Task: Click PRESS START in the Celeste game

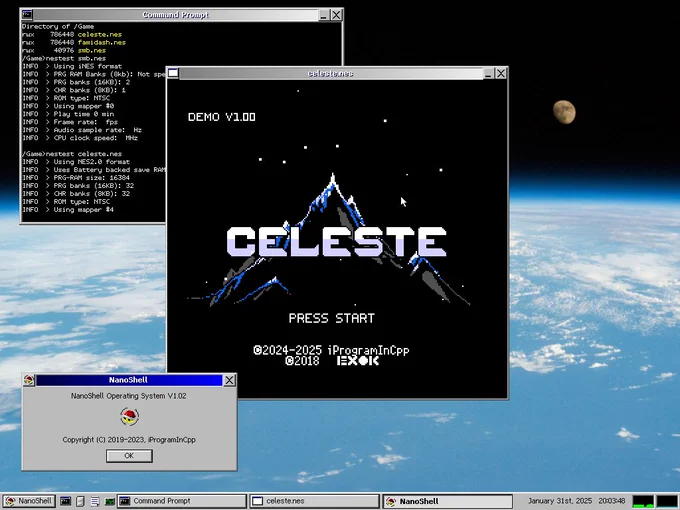Action: [332, 318]
